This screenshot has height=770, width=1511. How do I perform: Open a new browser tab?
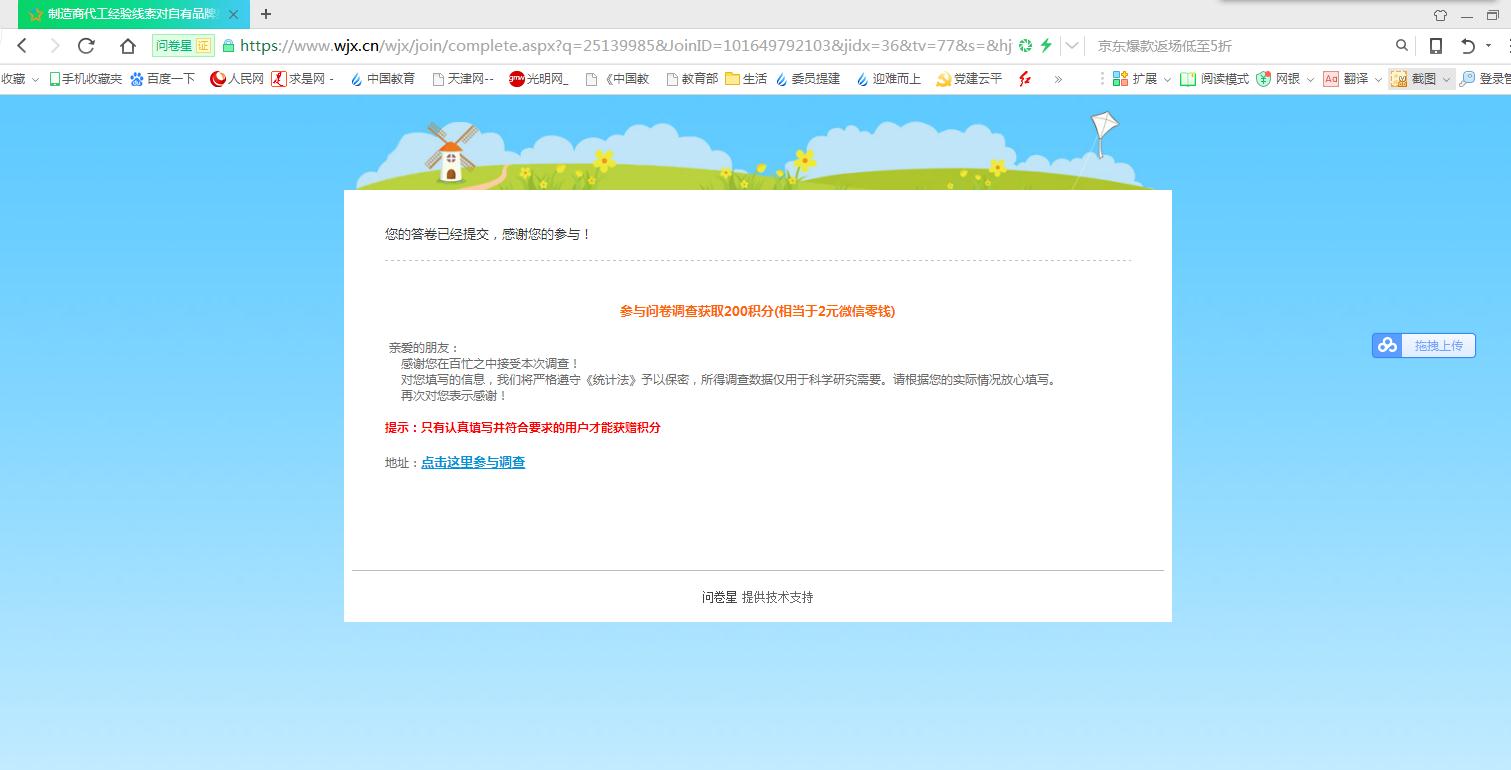266,14
